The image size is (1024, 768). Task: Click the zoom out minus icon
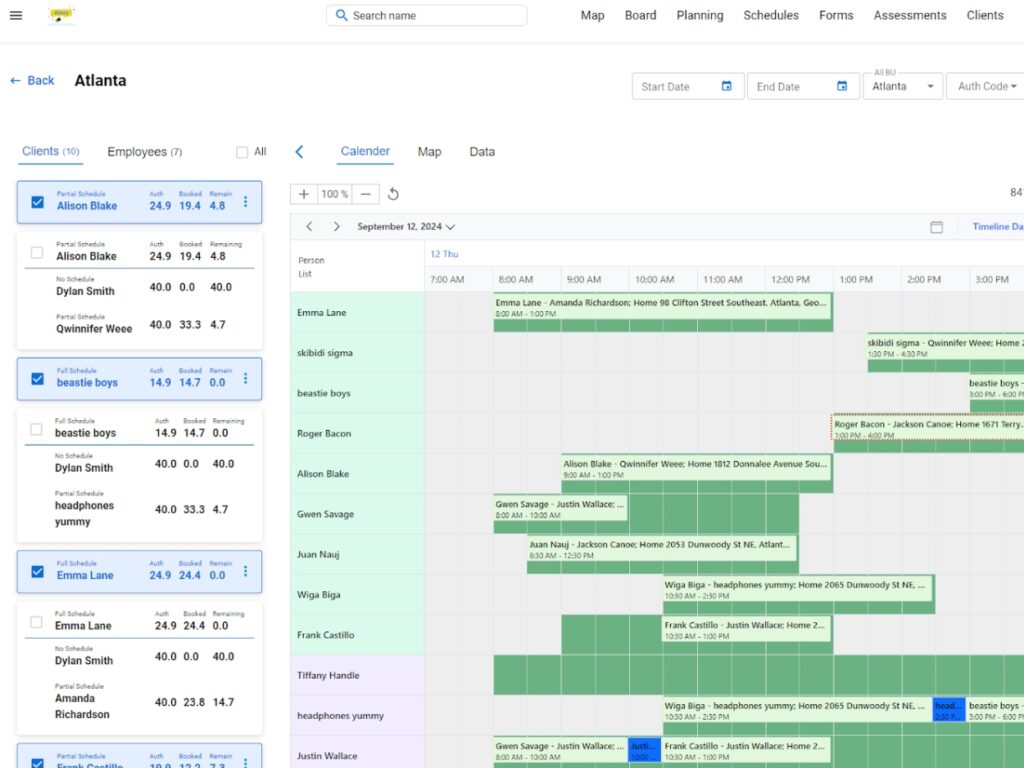[x=367, y=194]
